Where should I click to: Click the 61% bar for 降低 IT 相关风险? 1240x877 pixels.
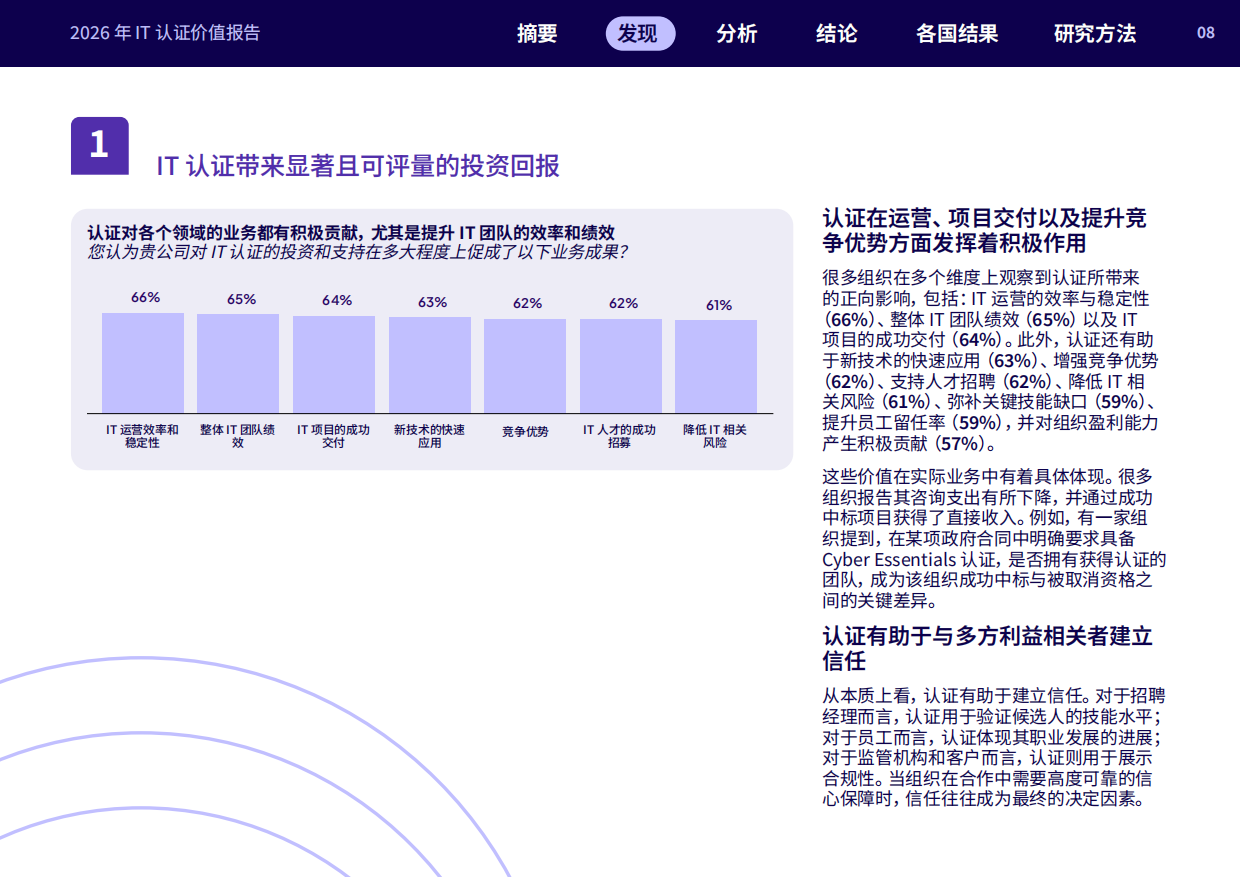(x=716, y=367)
